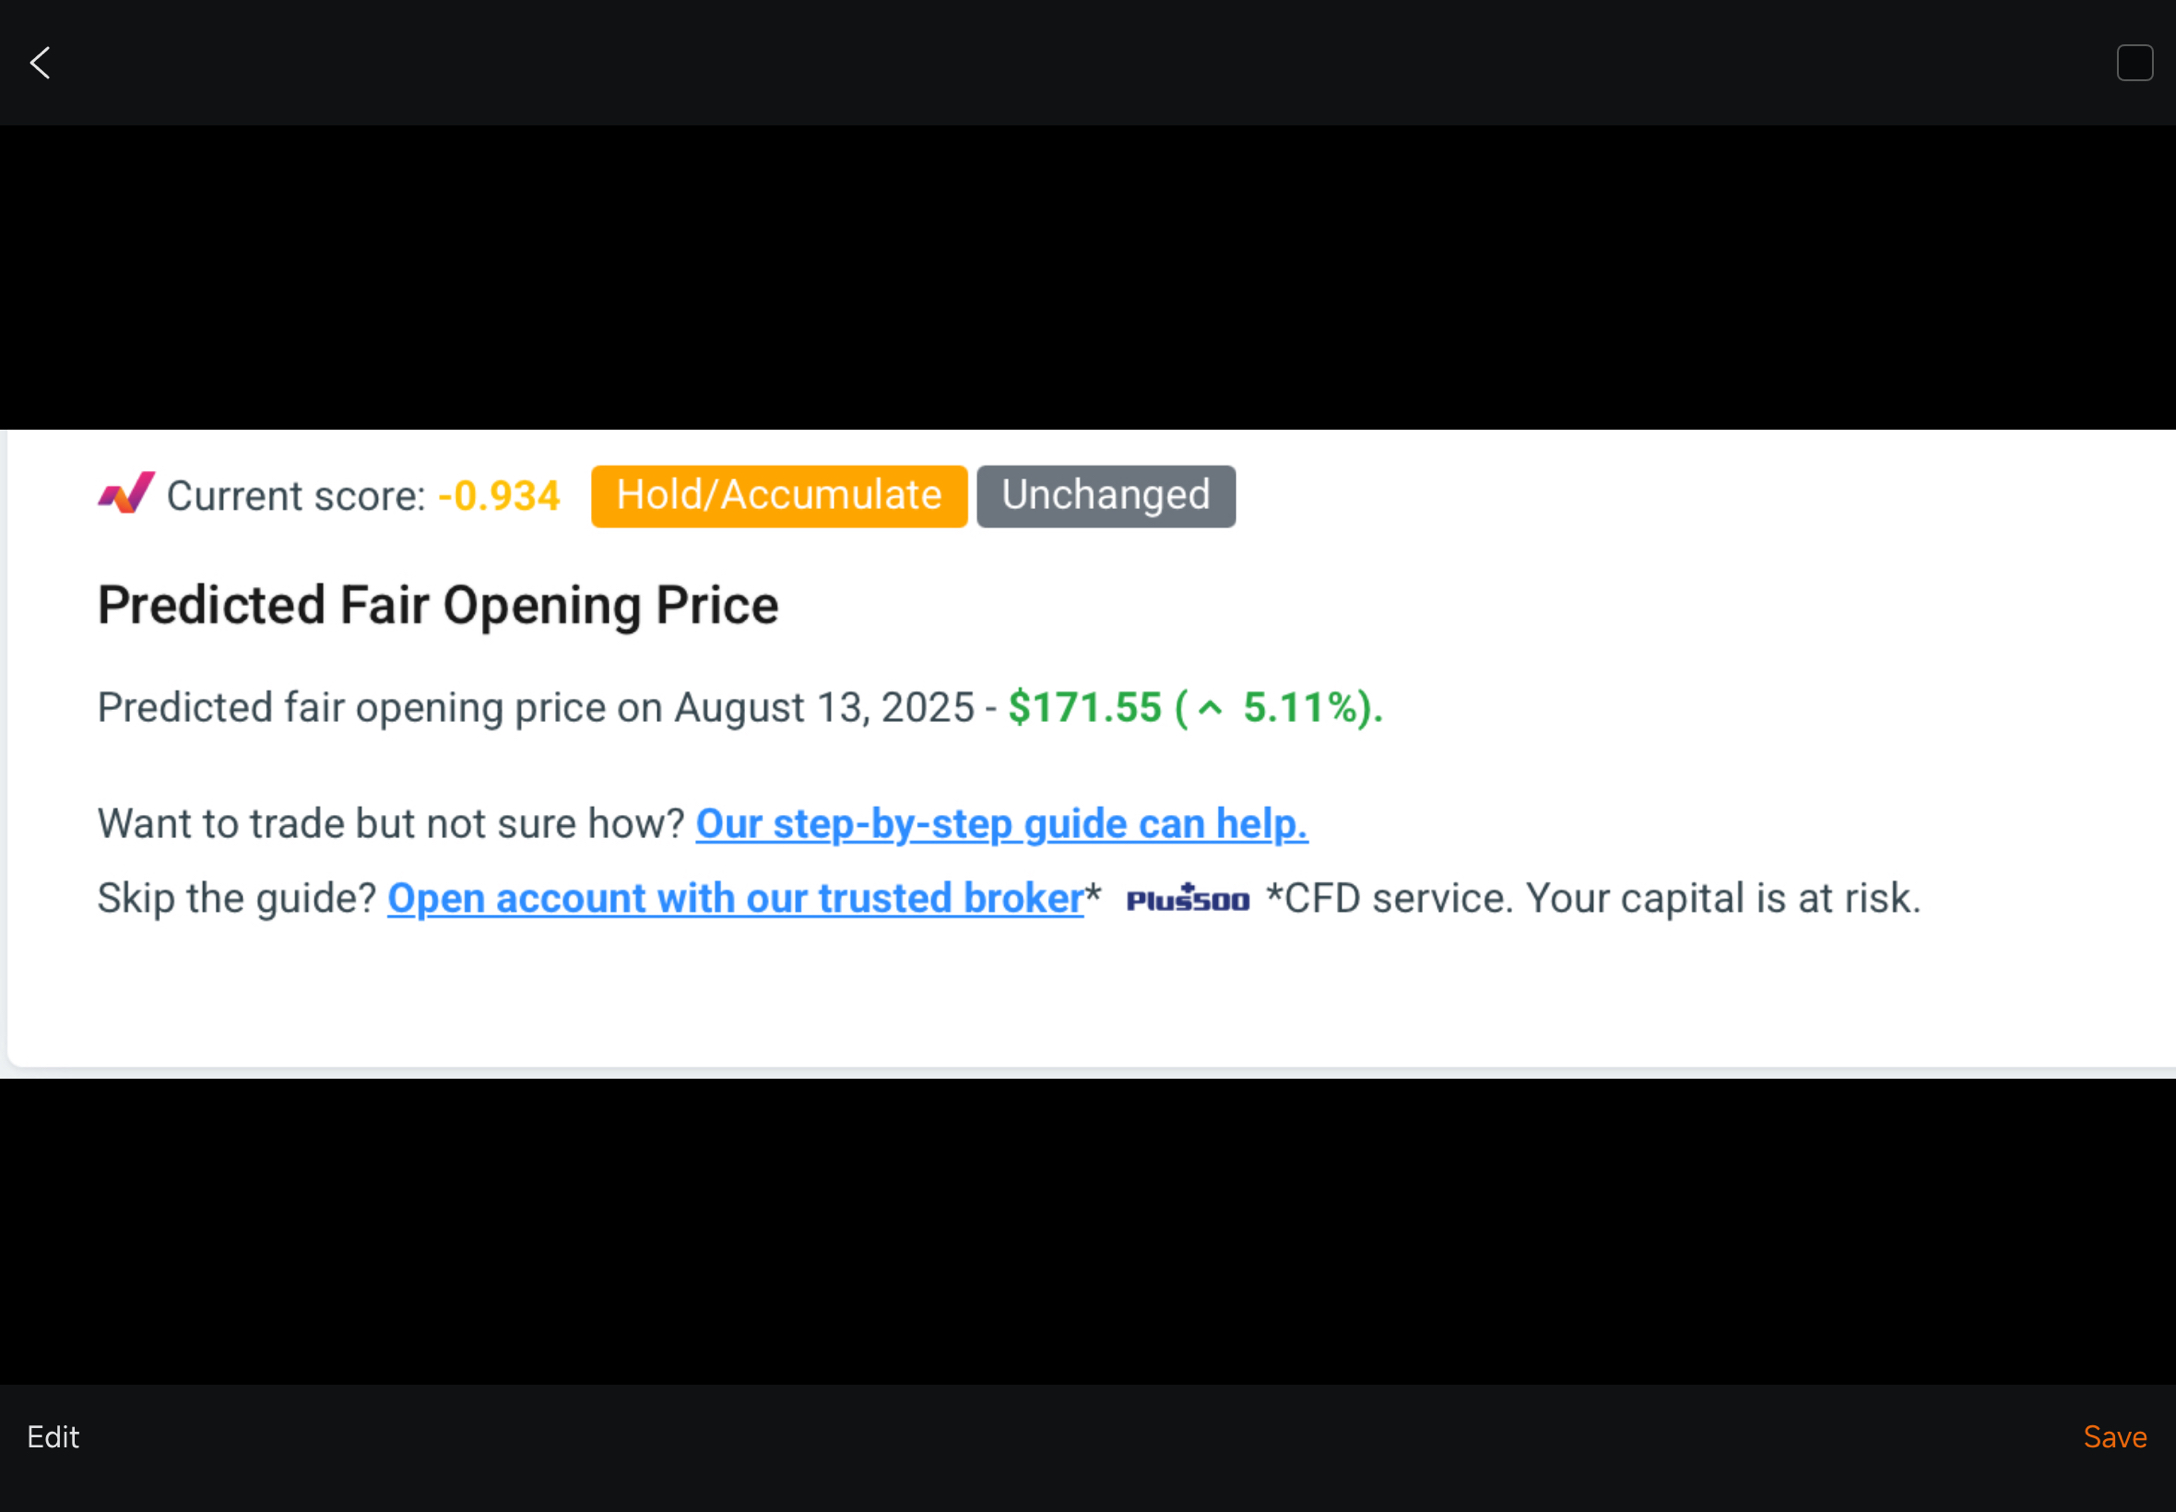Select the Hold/Accumulate orange badge
This screenshot has height=1512, width=2176.
pos(778,496)
